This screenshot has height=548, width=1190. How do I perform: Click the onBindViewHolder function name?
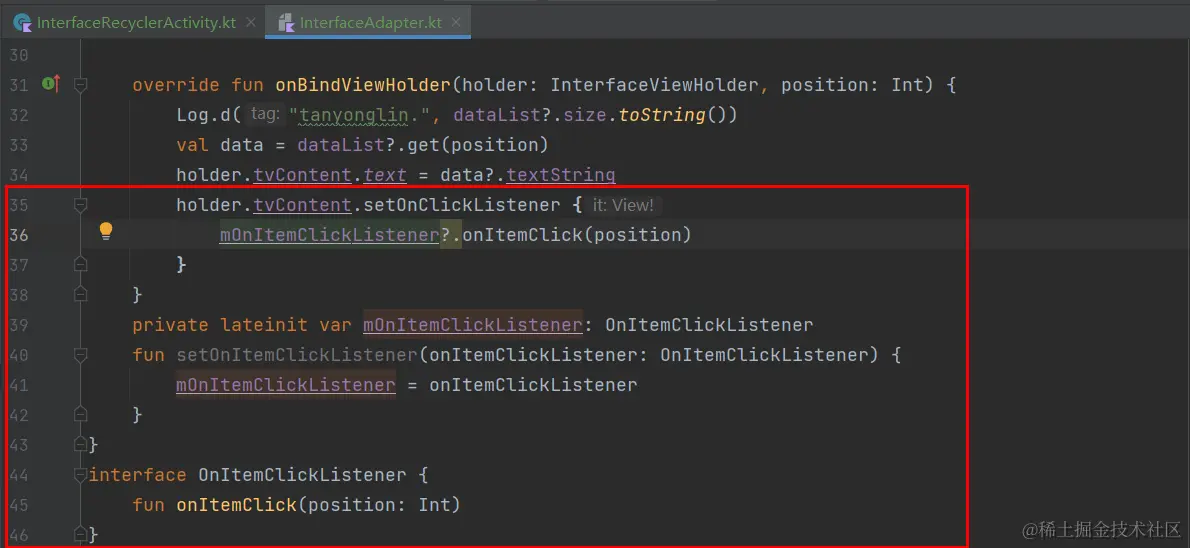[364, 85]
